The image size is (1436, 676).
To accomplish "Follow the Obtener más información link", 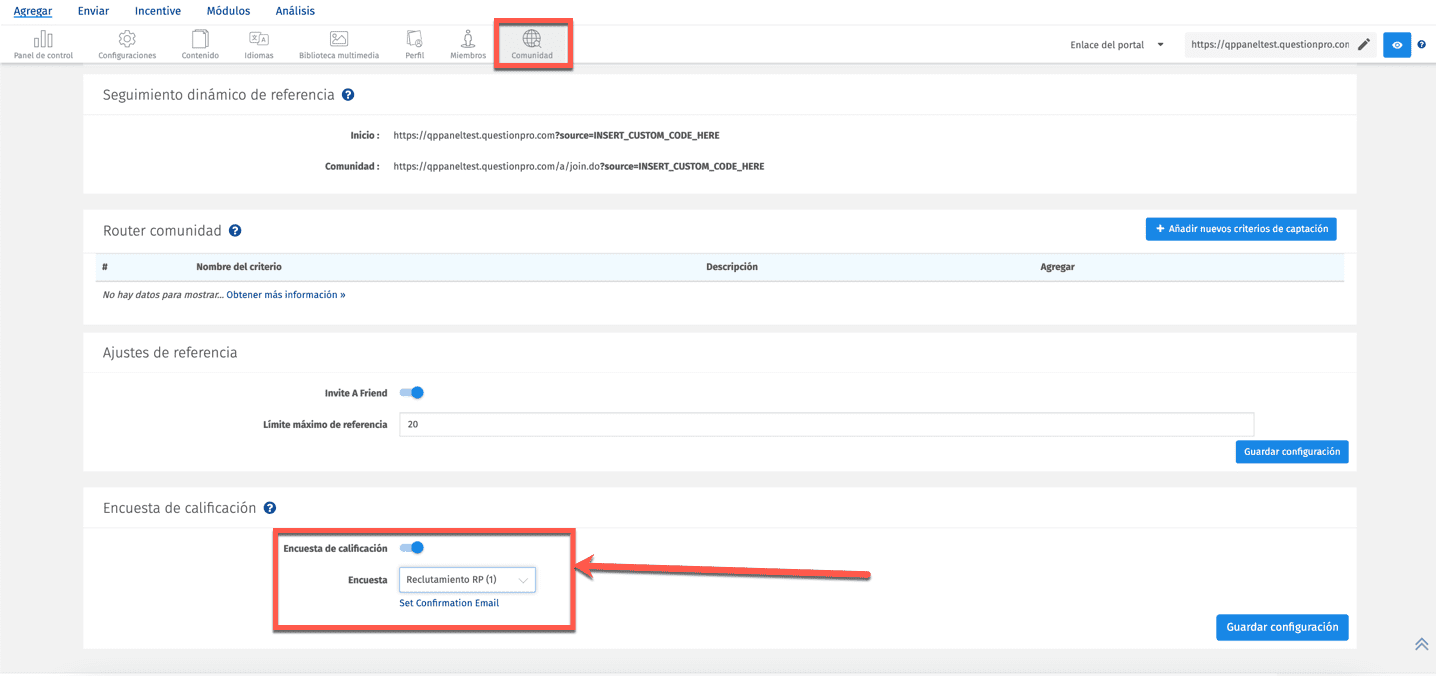I will click(x=286, y=295).
